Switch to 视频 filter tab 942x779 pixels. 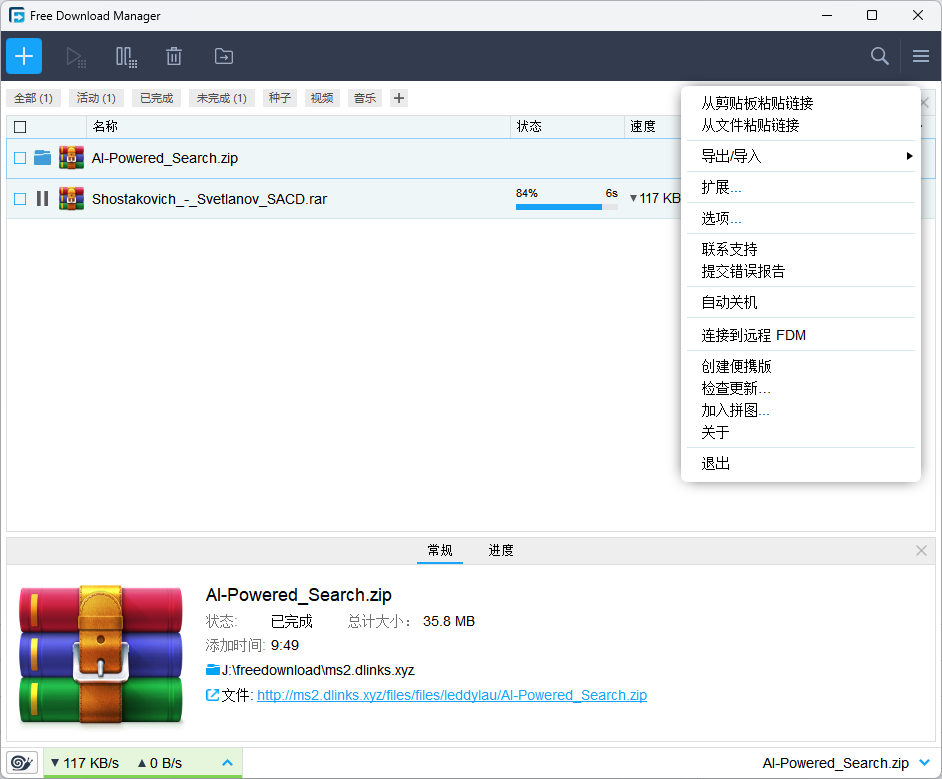pyautogui.click(x=322, y=98)
